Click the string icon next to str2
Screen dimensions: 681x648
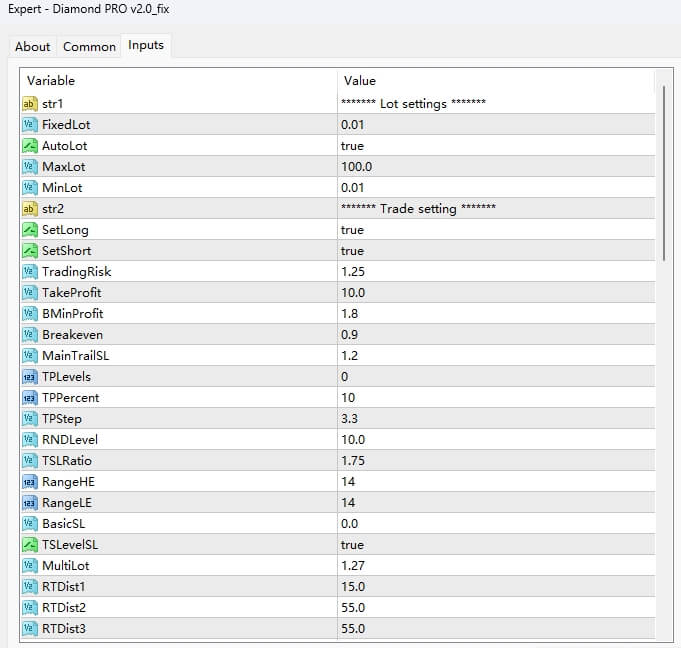(30, 208)
